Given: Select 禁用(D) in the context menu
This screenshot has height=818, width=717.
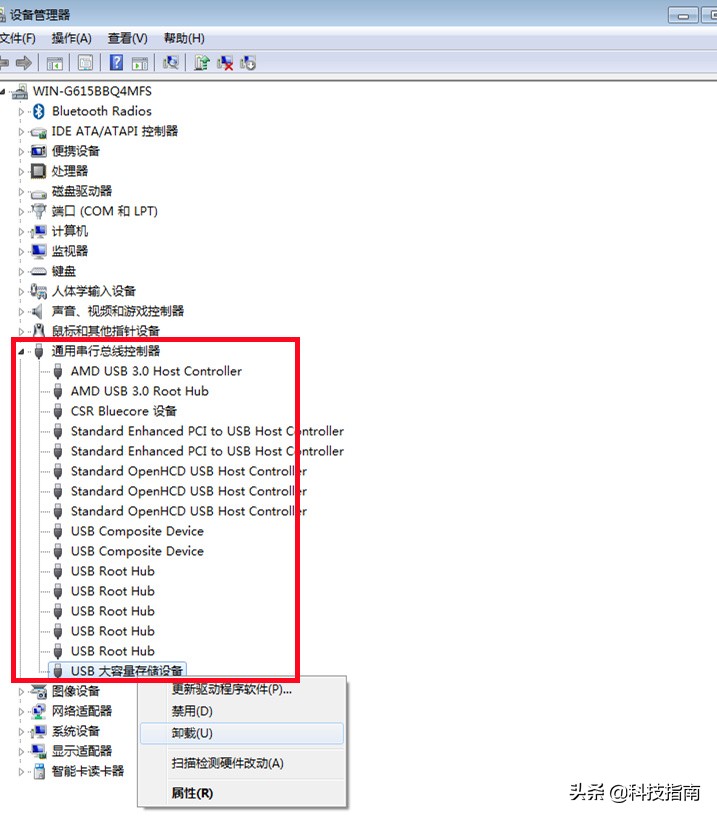Looking at the screenshot, I should (191, 711).
